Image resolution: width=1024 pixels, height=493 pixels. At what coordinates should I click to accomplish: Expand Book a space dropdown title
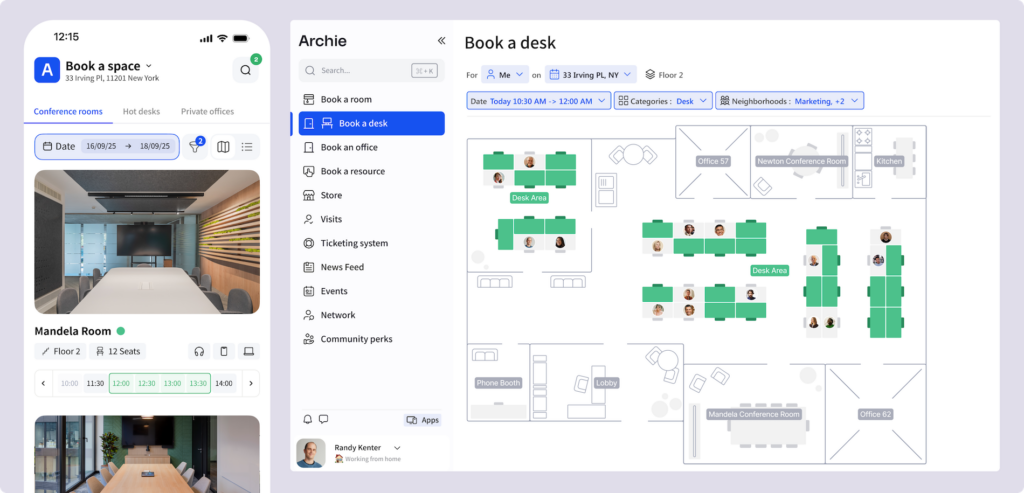coord(108,66)
